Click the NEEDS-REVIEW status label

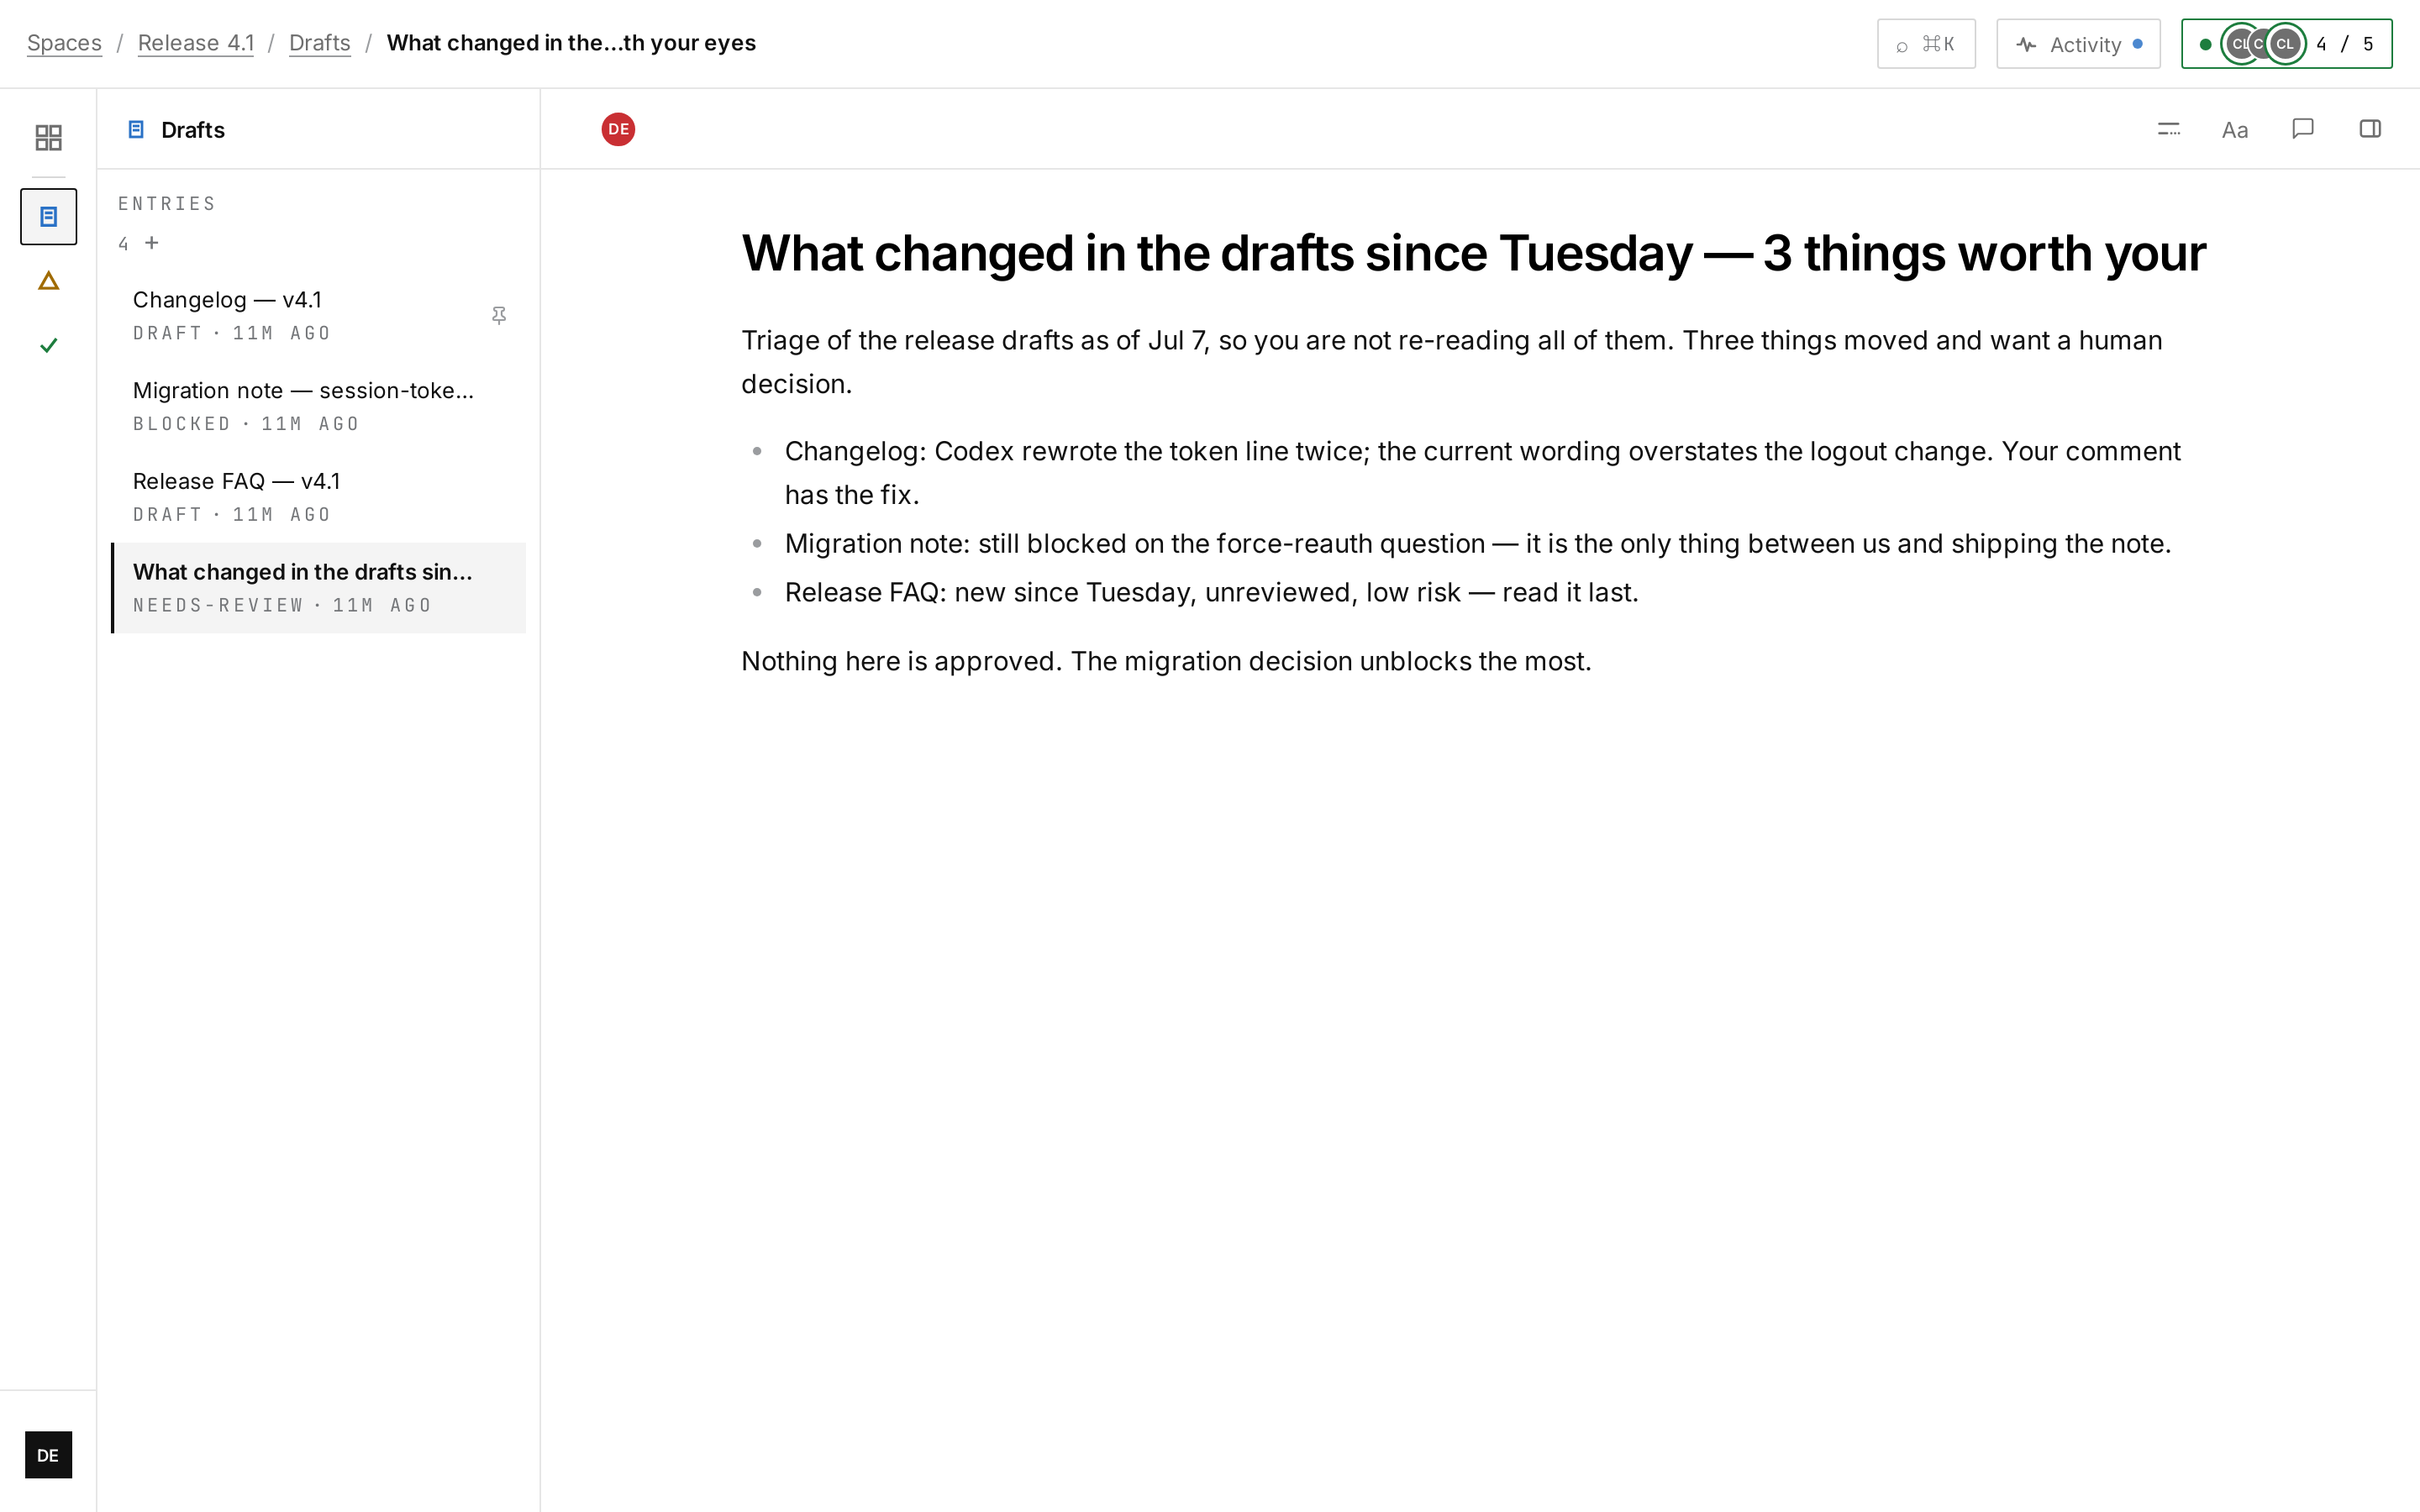pos(218,606)
